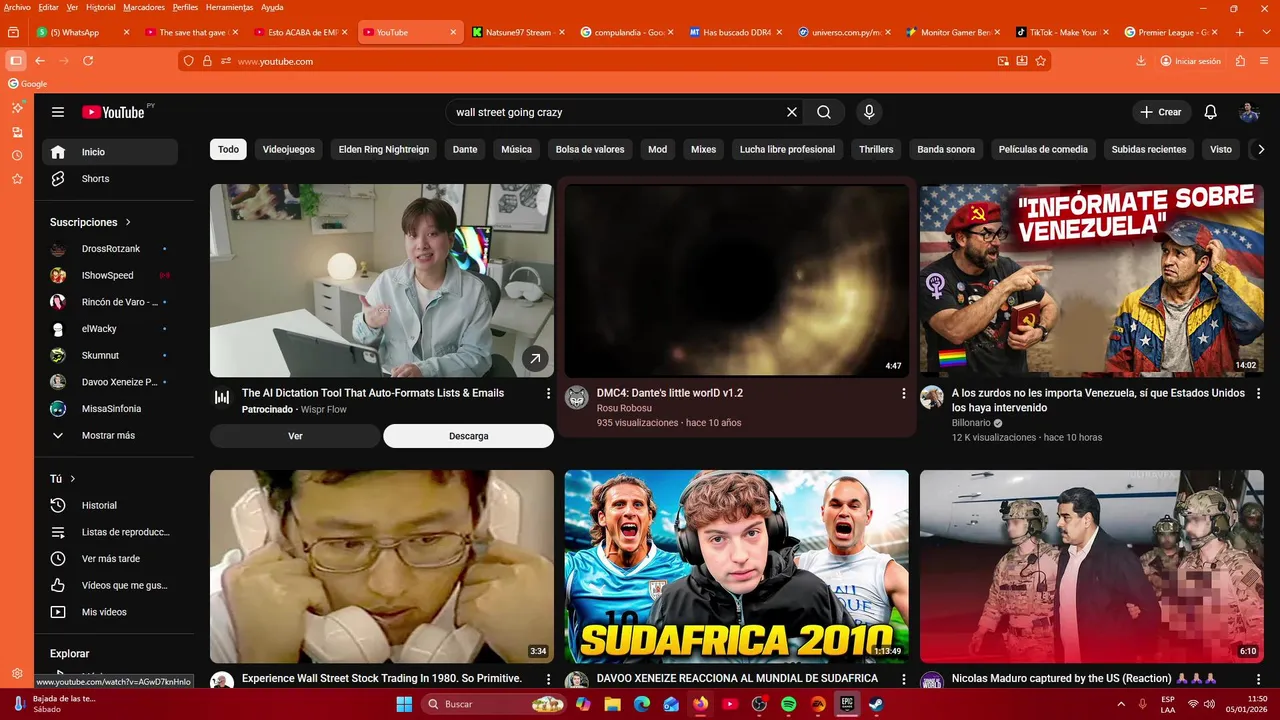Open picture-in-picture icon in address bar
The height and width of the screenshot is (720, 1280).
pos(1003,61)
